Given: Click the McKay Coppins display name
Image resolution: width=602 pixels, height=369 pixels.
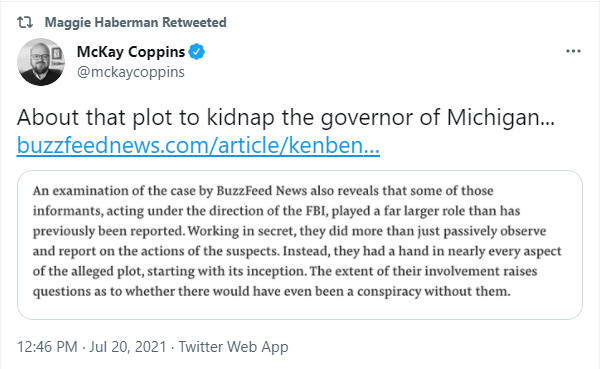Looking at the screenshot, I should (x=131, y=52).
